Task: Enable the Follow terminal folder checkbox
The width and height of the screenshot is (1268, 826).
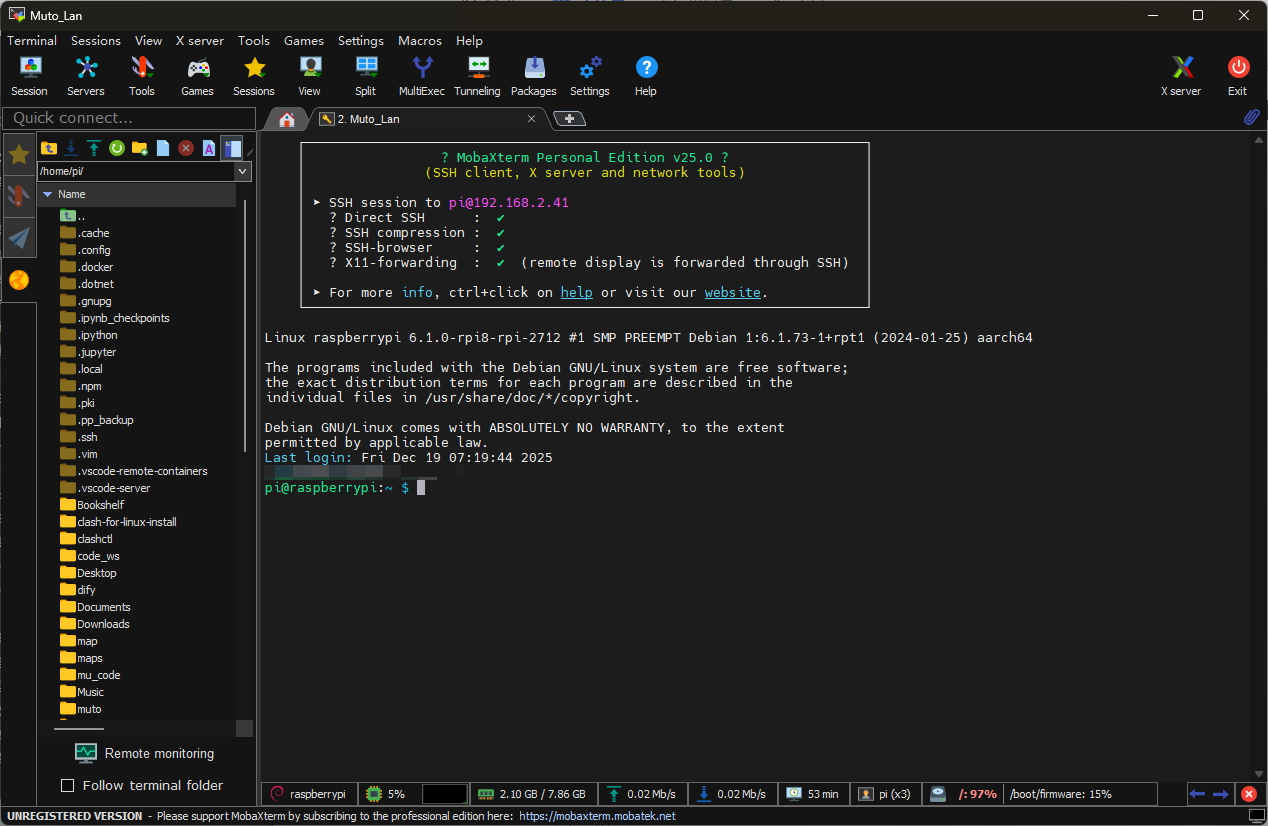Action: click(x=68, y=785)
